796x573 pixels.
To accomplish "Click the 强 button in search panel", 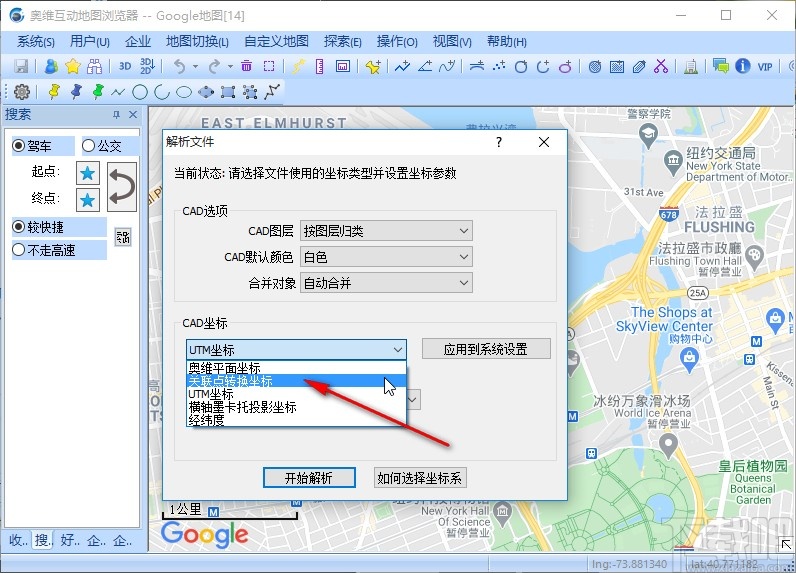I will click(123, 237).
